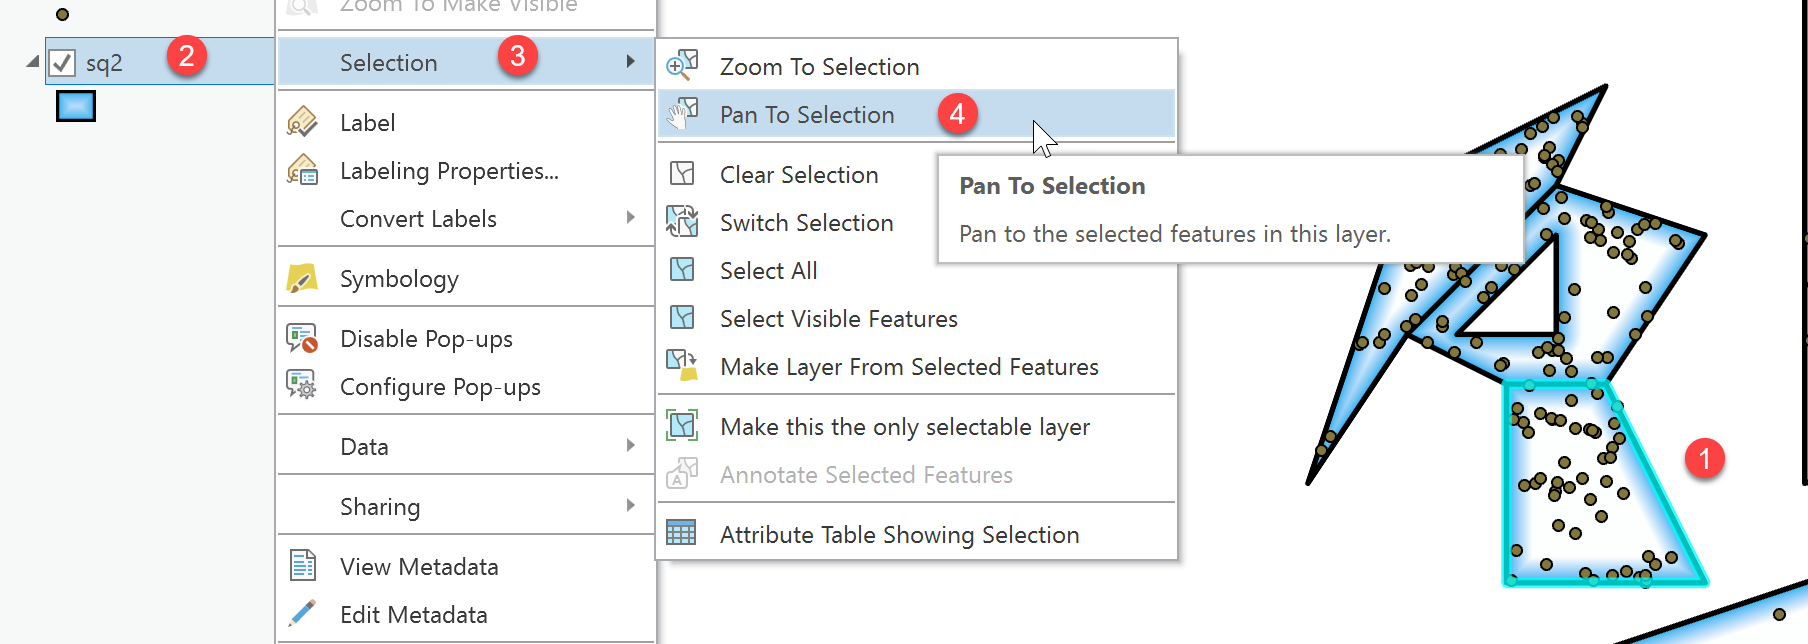Click the Make Layer From Selected Features icon

click(683, 366)
